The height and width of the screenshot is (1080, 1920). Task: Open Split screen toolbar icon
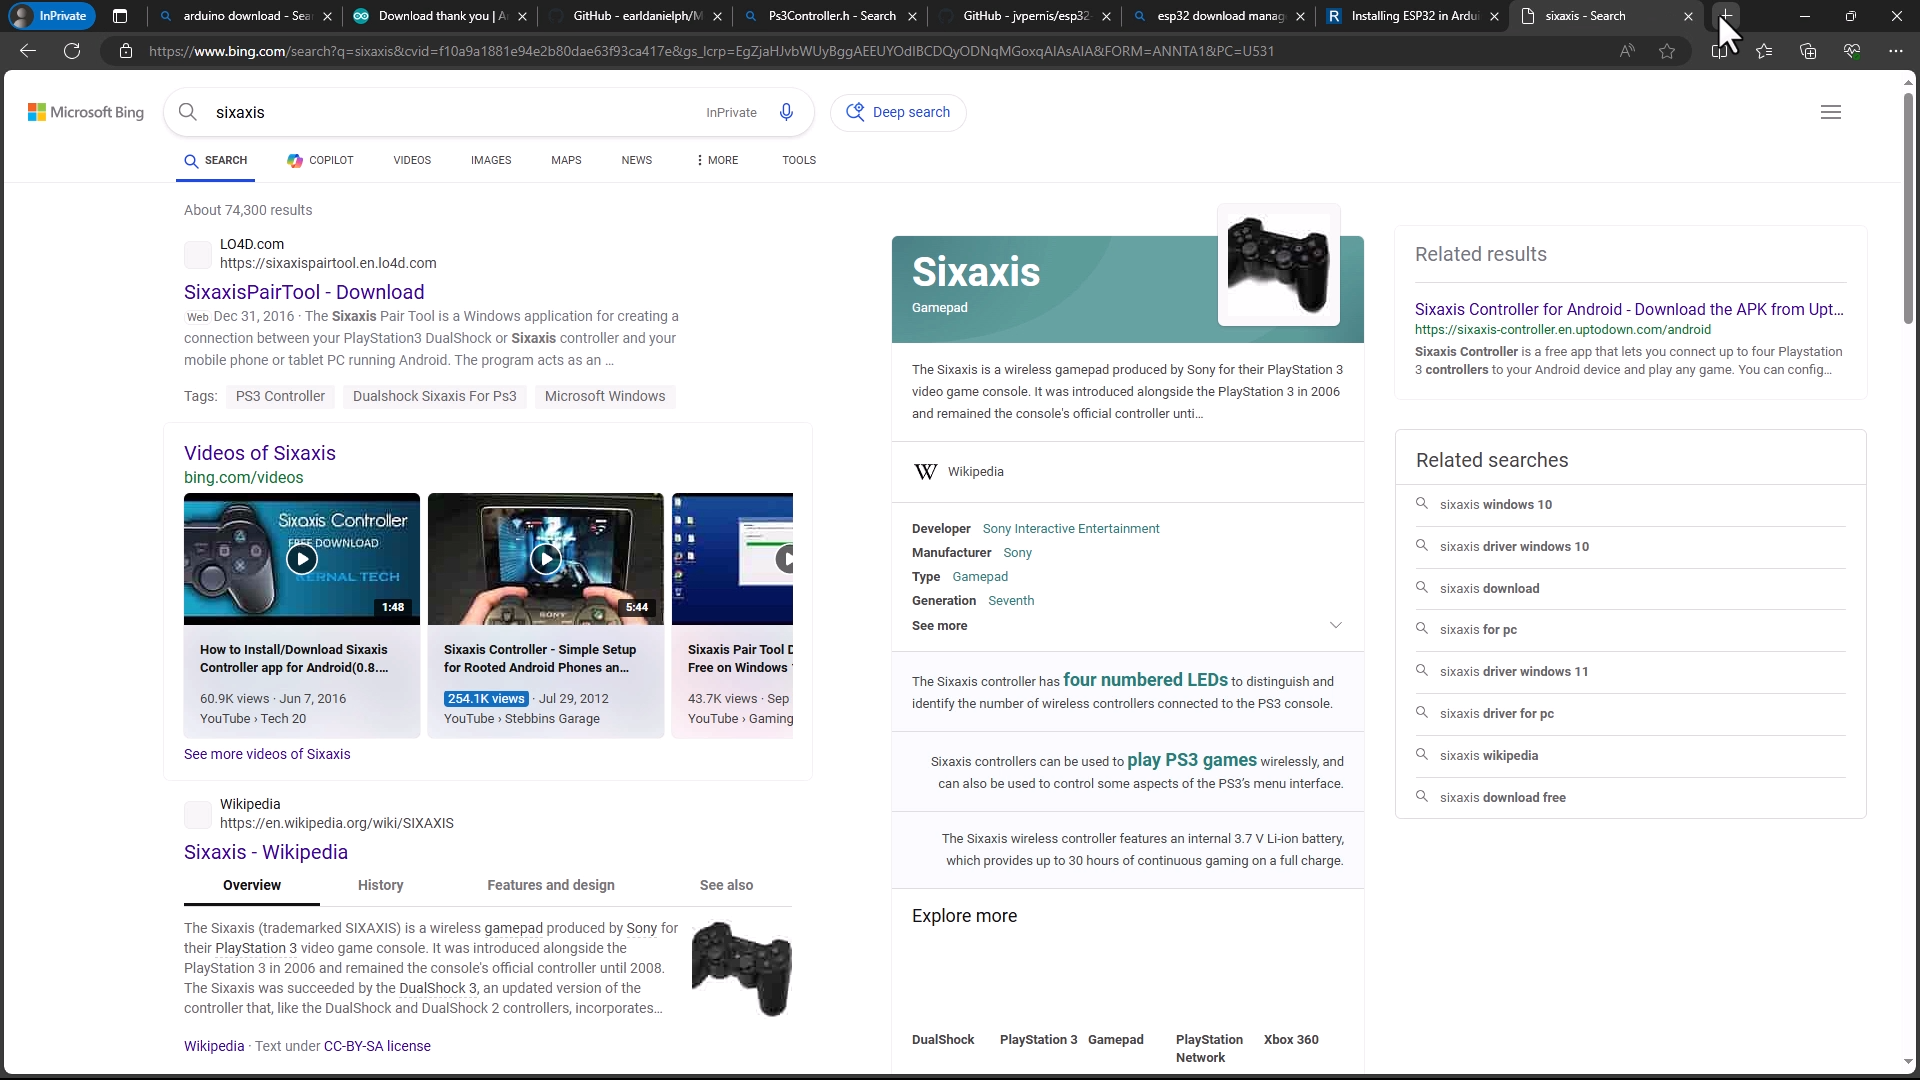(x=1720, y=51)
